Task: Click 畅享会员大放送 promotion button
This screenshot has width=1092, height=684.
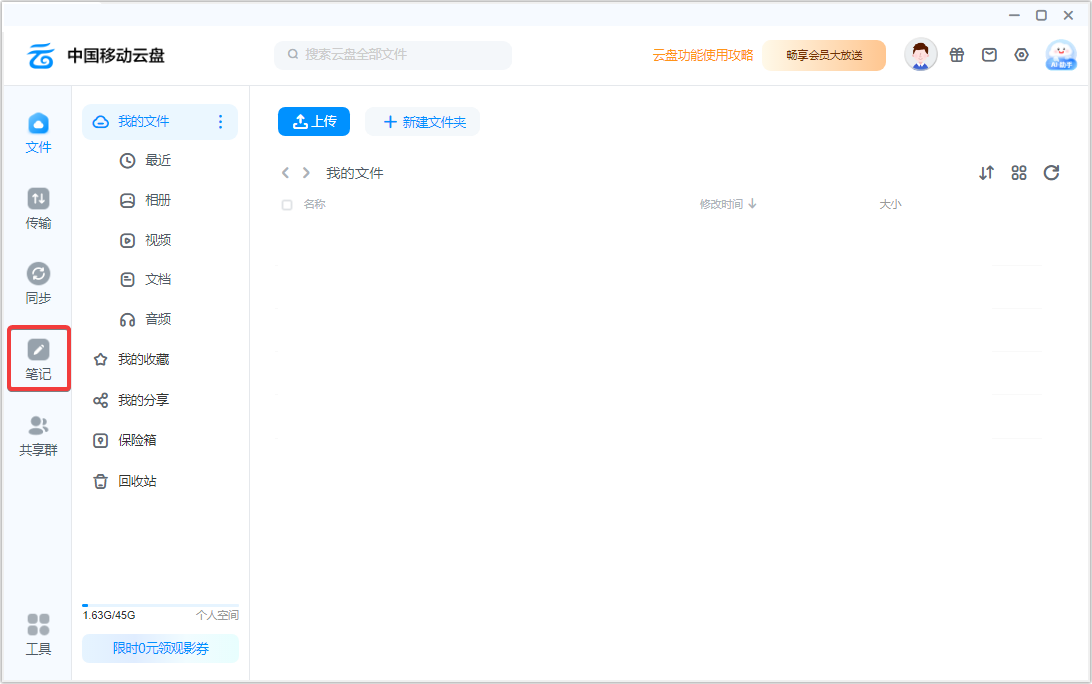Action: [823, 55]
